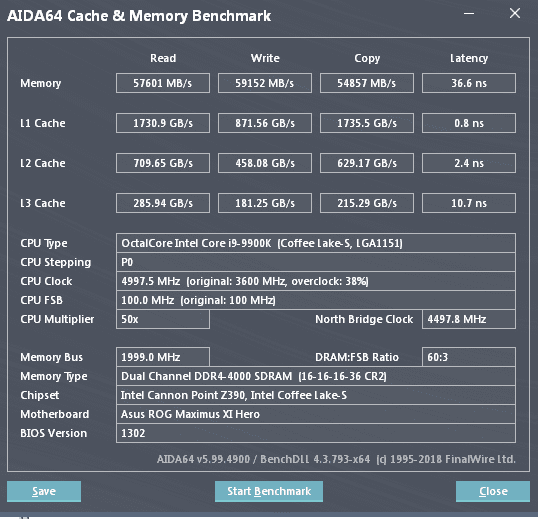Viewport: 538px width, 519px height.
Task: Close window with the X icon
Action: tap(515, 13)
